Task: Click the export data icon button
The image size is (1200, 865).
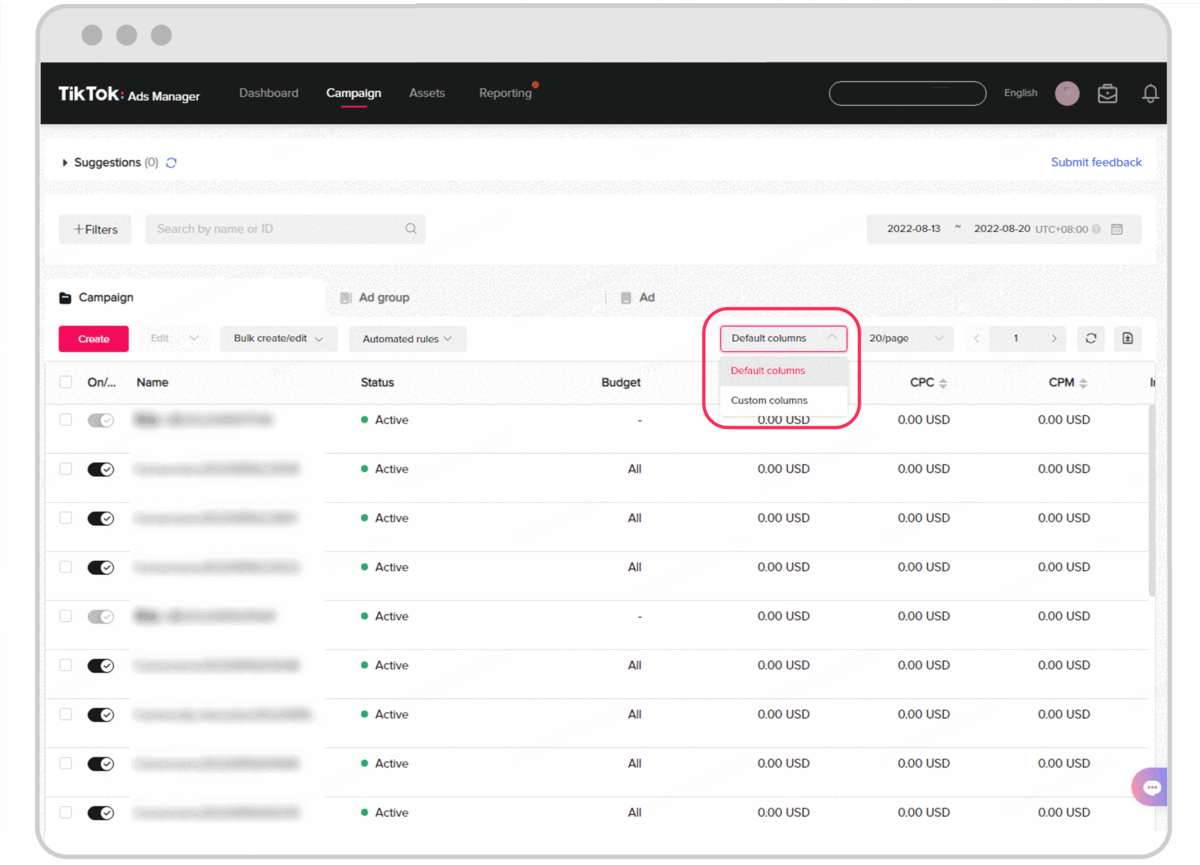Action: [1127, 339]
